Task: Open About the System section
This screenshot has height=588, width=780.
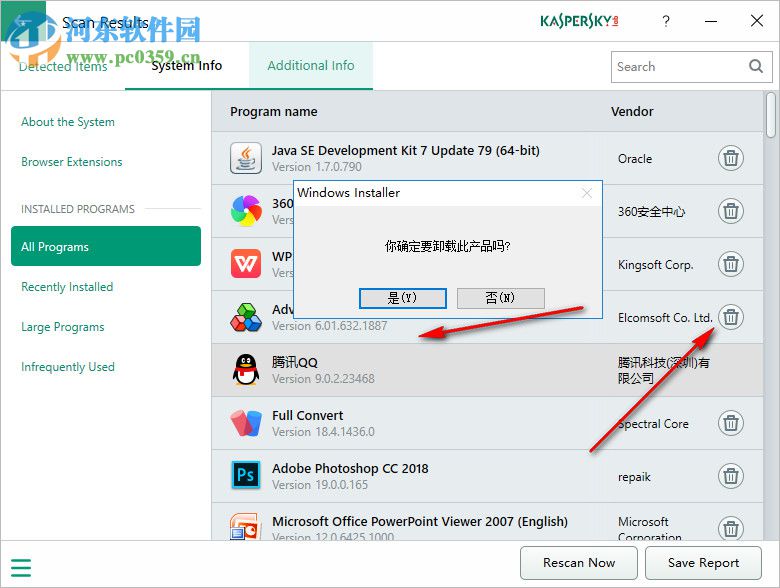Action: point(68,122)
